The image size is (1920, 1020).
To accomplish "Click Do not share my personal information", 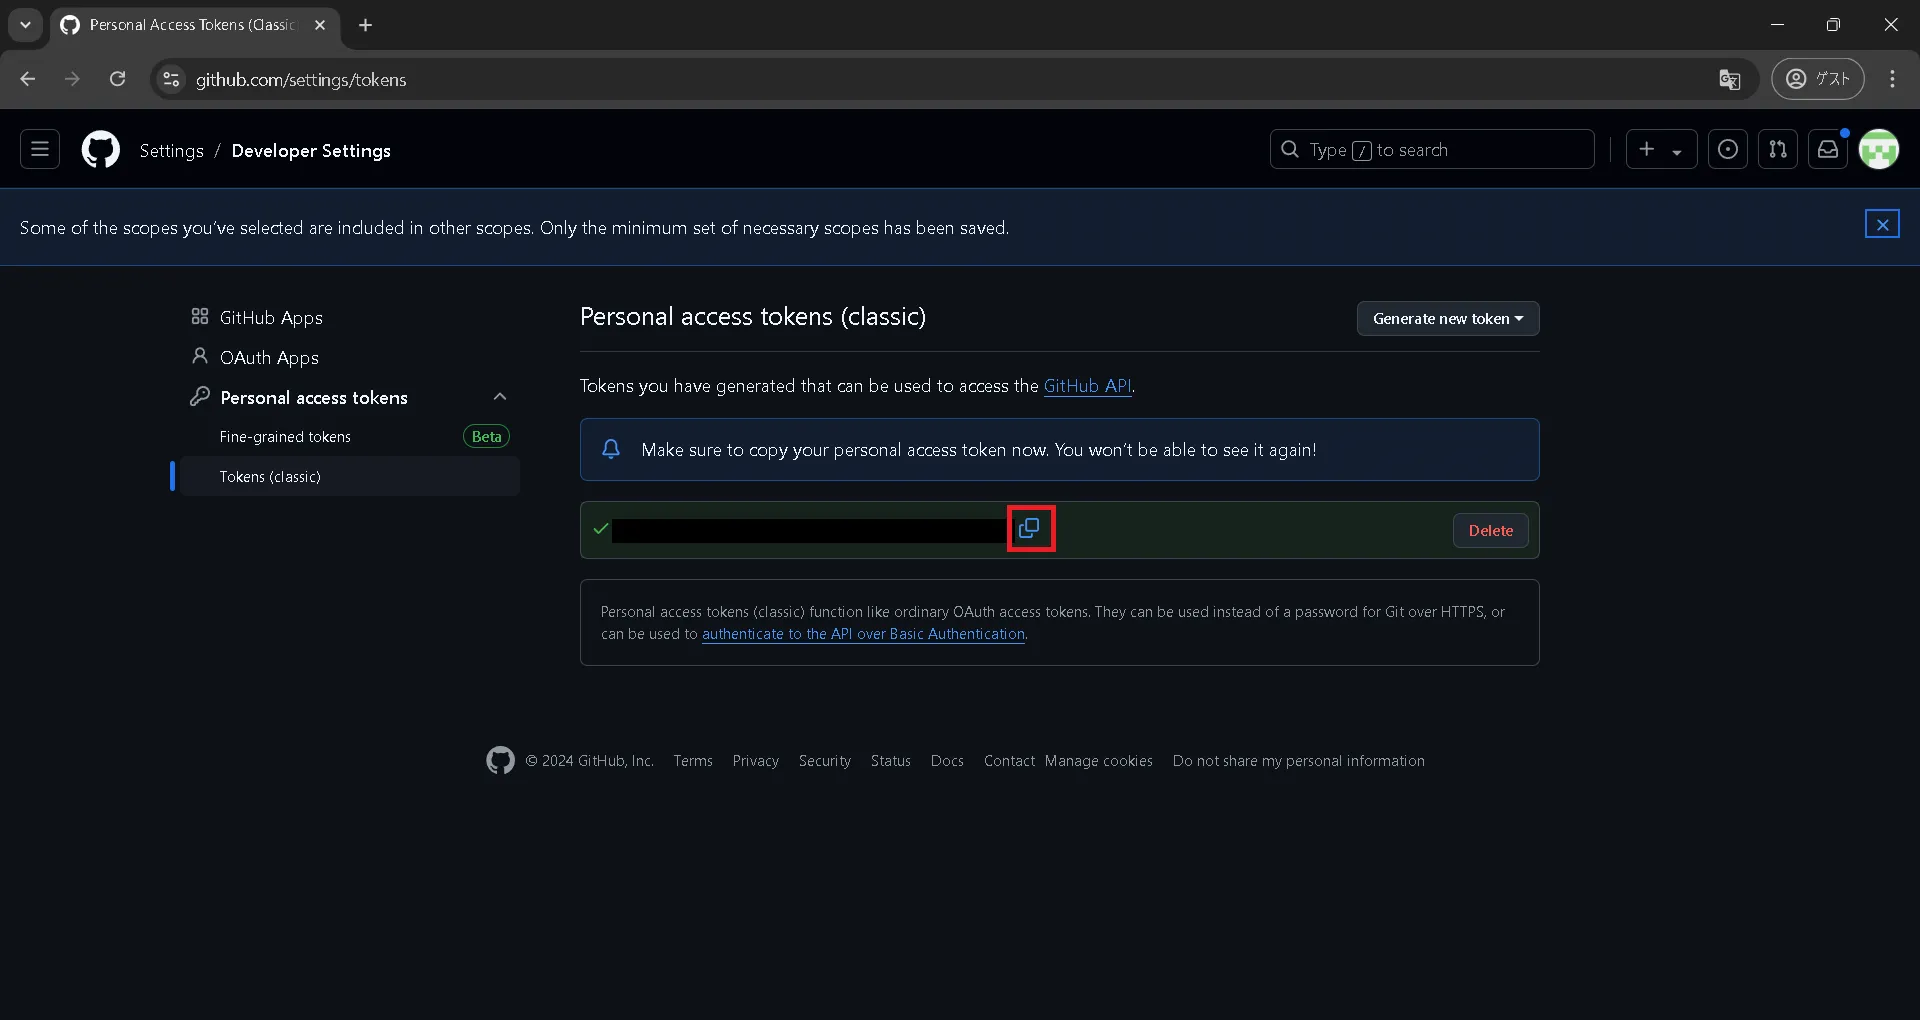I will click(1298, 761).
